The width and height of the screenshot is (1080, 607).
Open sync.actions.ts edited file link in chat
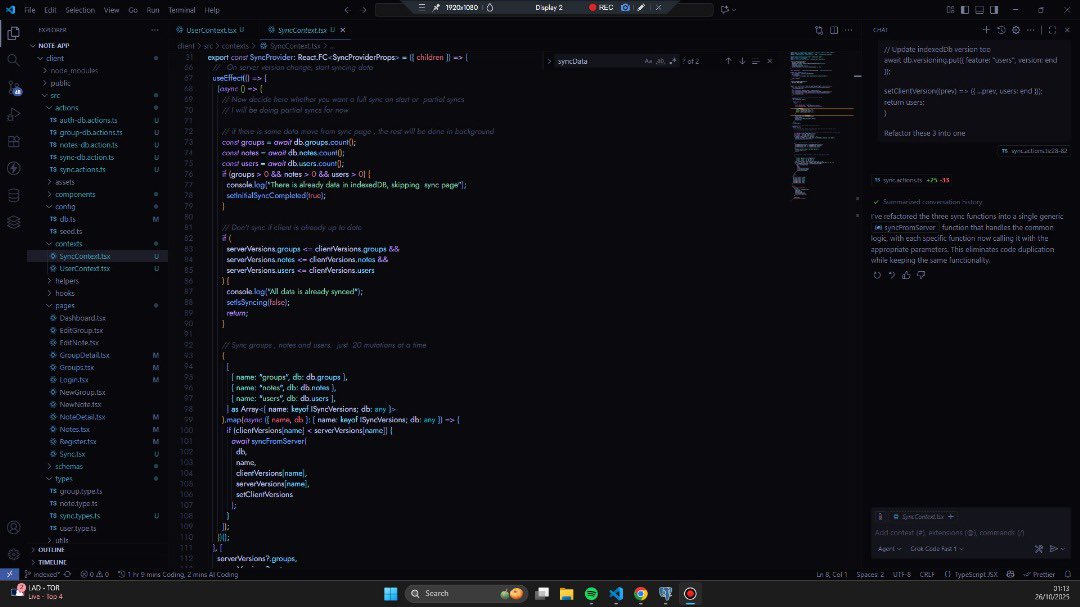coord(902,181)
